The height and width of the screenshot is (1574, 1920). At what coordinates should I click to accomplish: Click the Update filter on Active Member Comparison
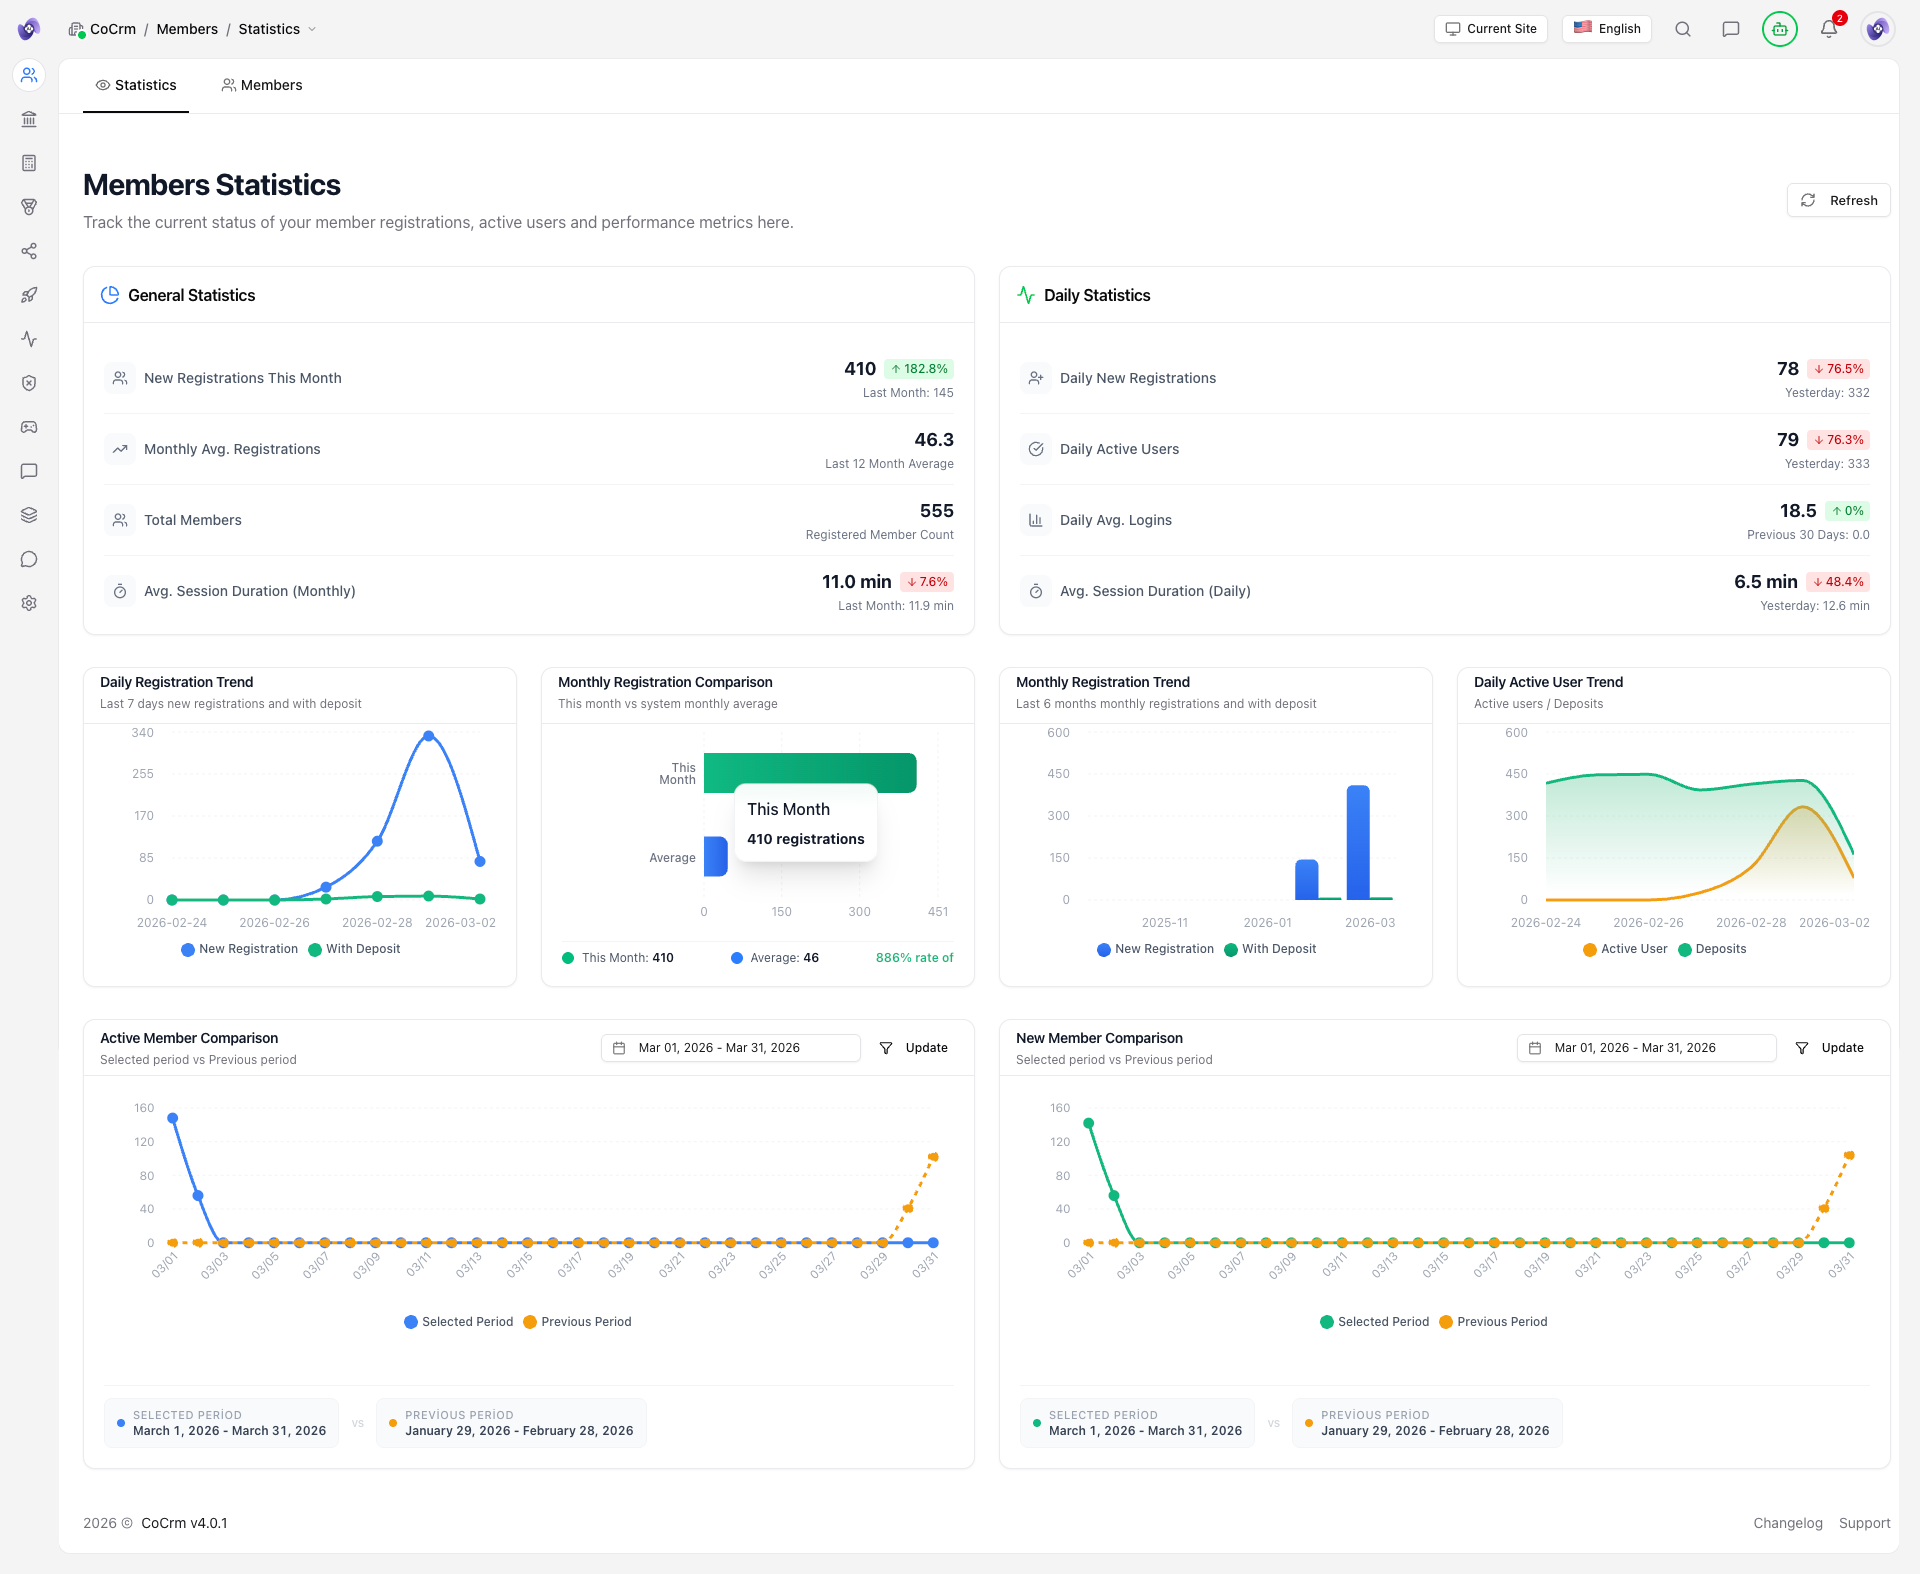pos(914,1047)
